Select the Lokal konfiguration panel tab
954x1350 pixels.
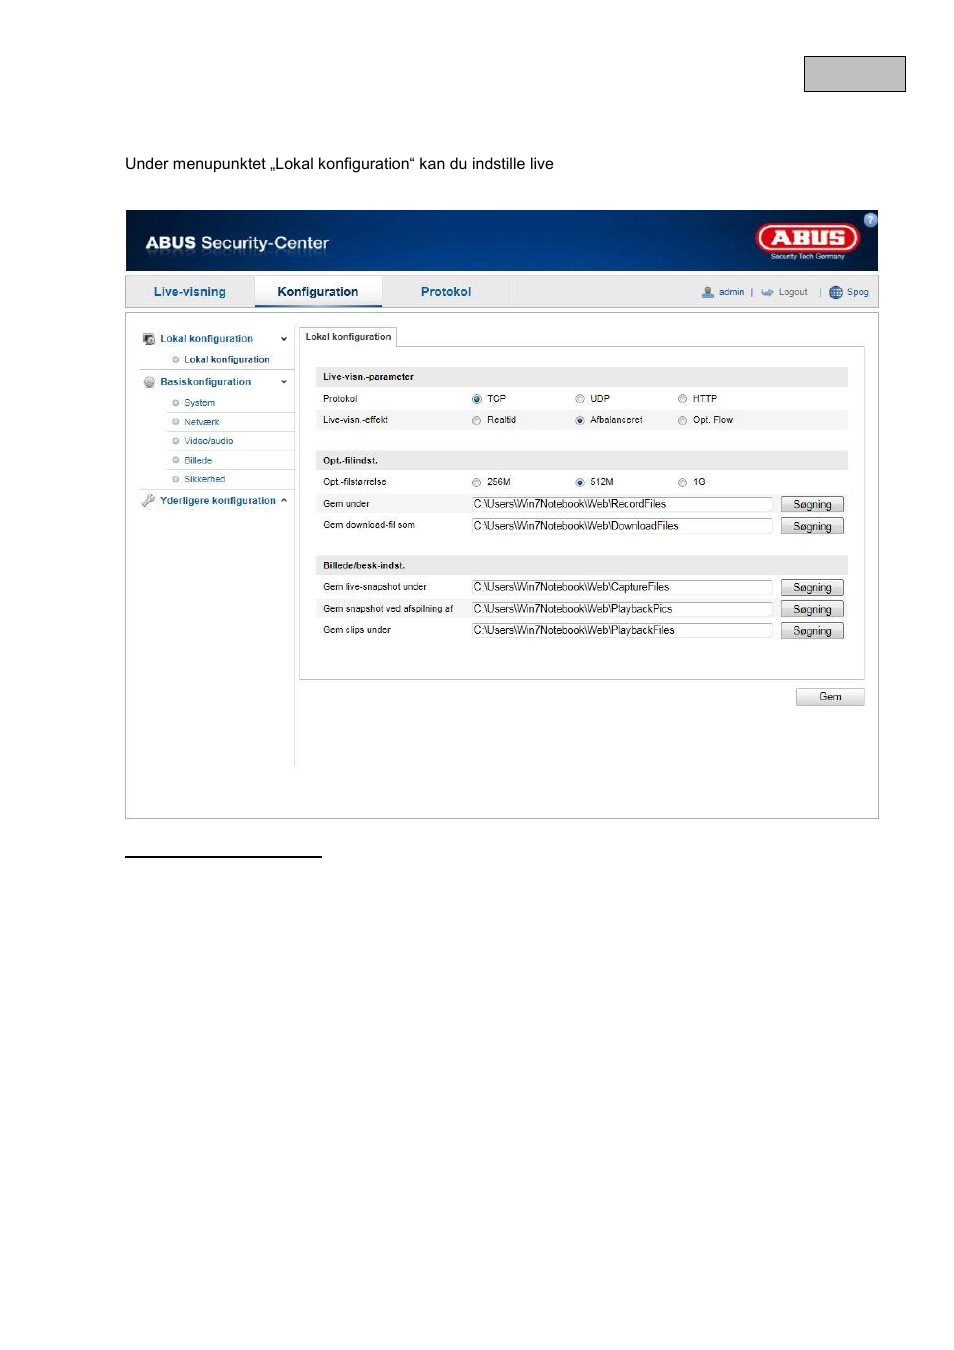[348, 337]
